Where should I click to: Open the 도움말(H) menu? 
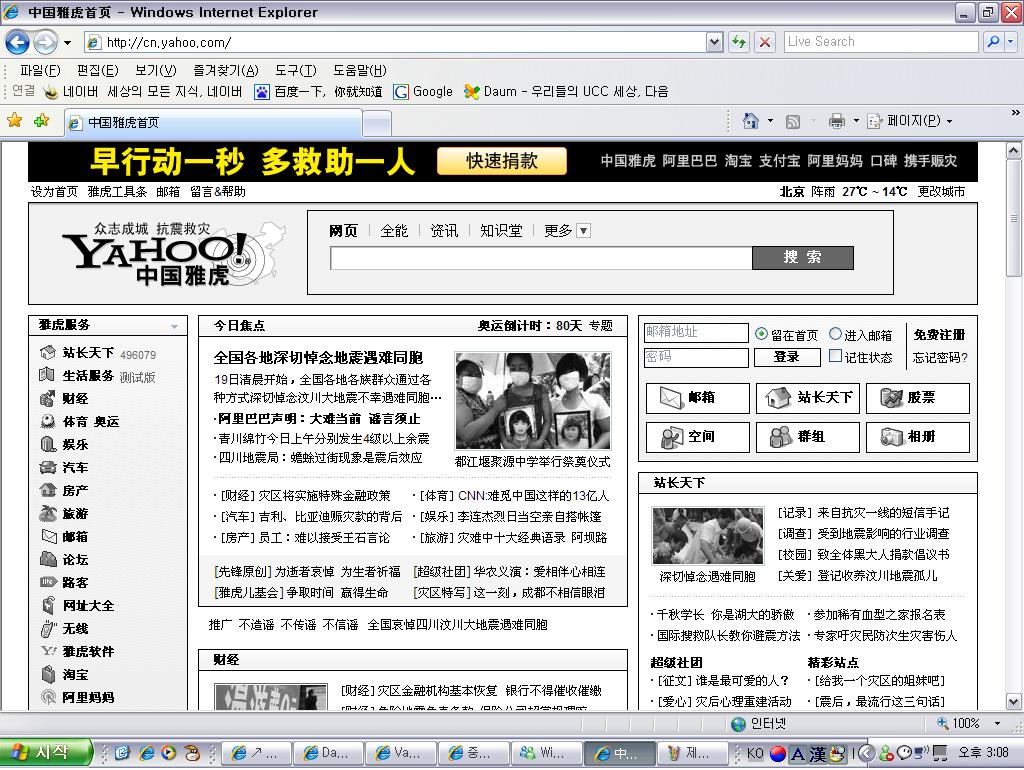359,70
